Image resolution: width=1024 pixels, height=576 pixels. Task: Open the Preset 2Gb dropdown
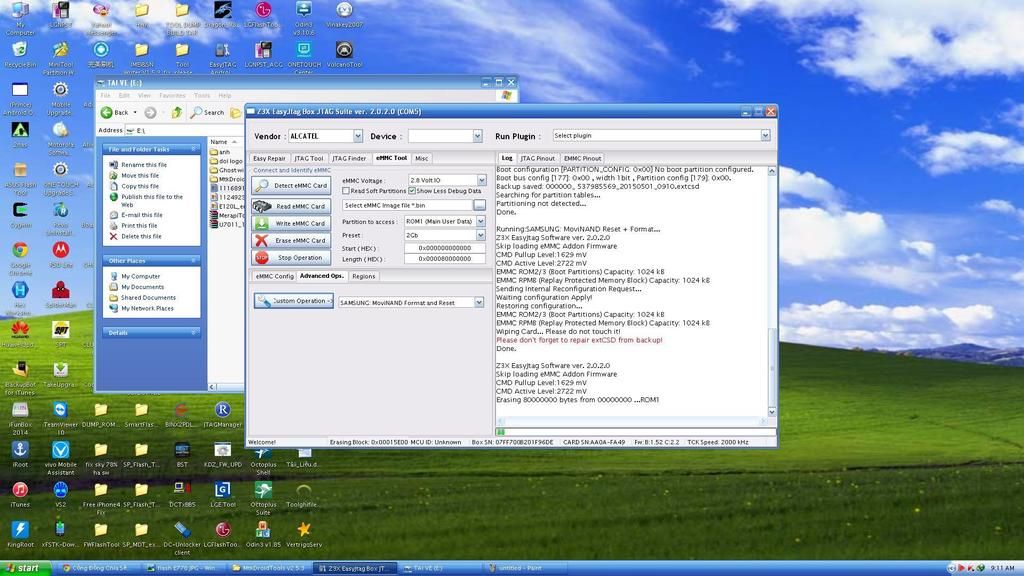(481, 235)
